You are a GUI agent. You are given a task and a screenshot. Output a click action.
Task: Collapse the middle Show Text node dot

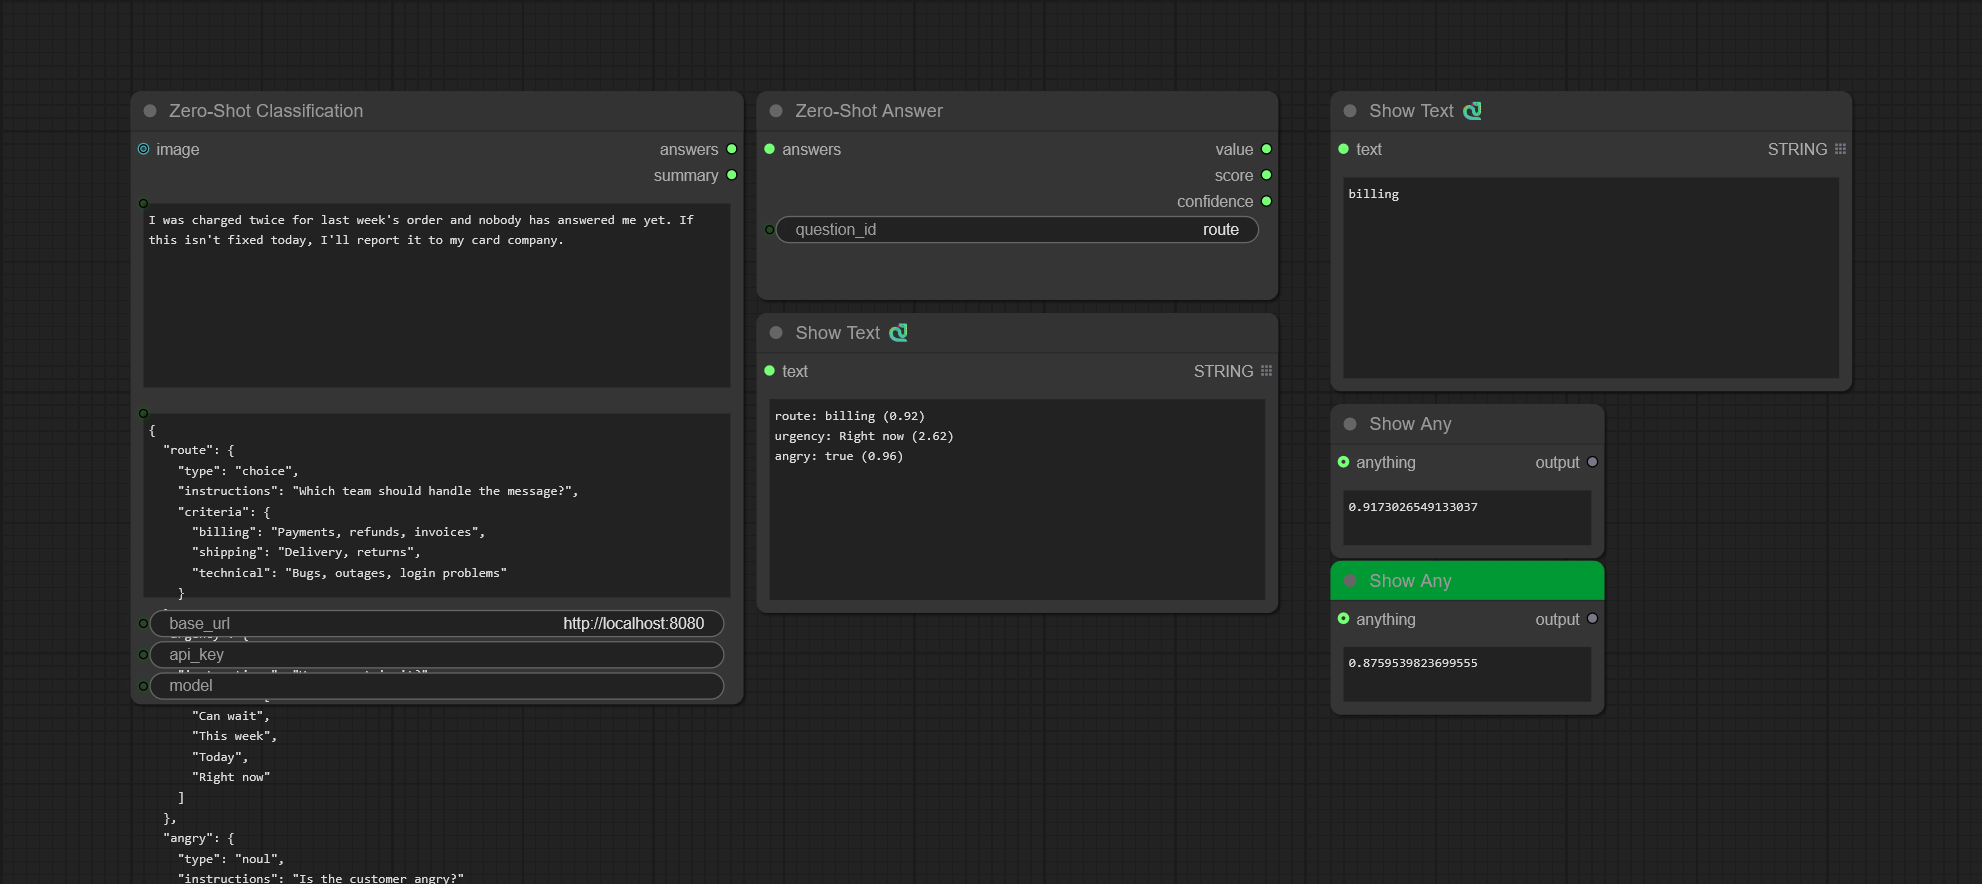(x=776, y=333)
